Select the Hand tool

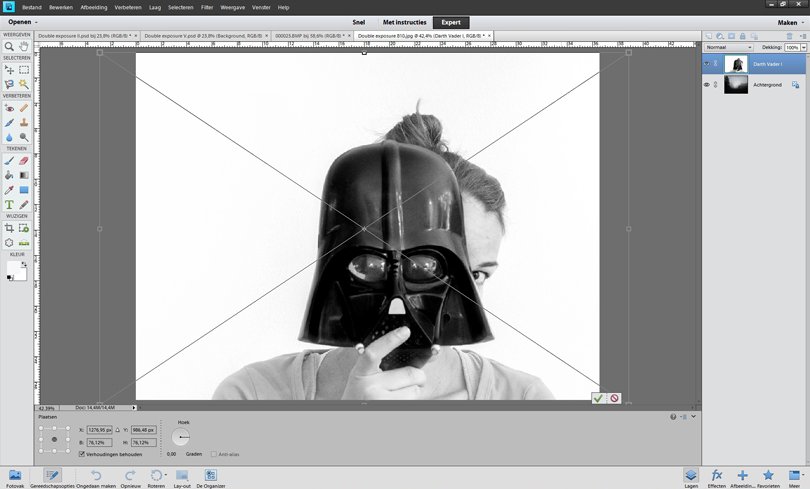click(24, 46)
